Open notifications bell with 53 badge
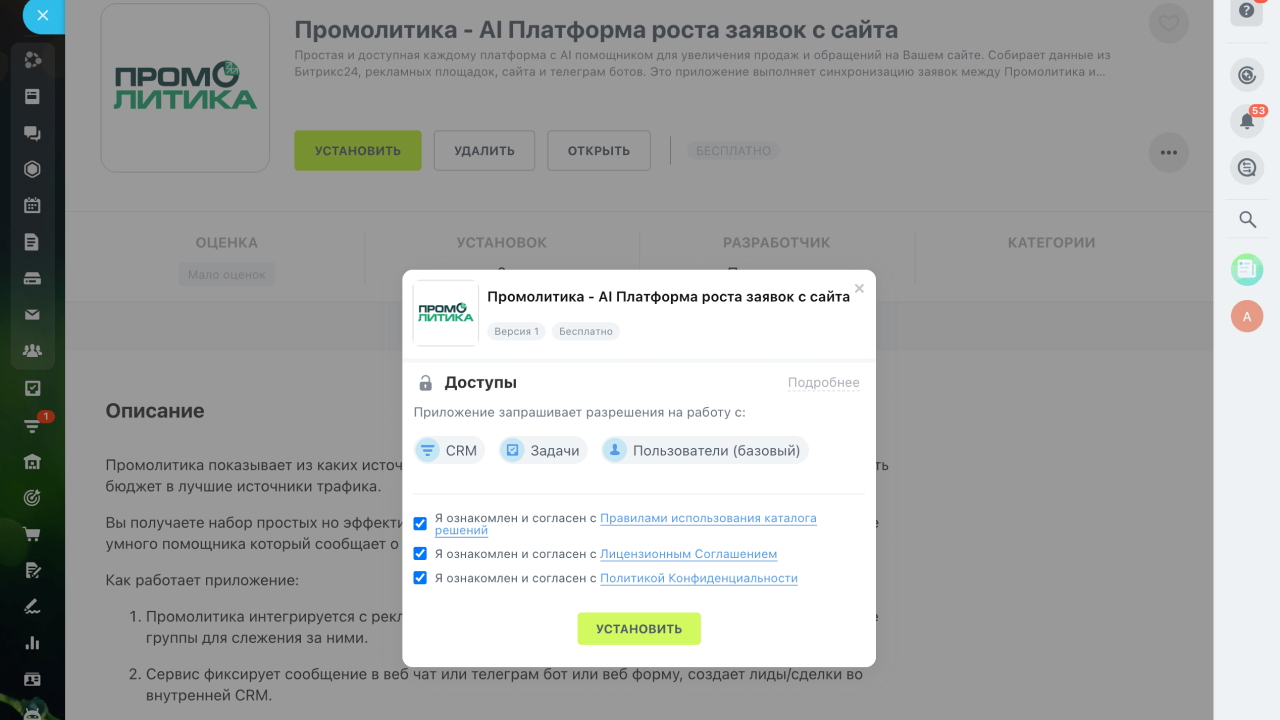 pyautogui.click(x=1247, y=121)
